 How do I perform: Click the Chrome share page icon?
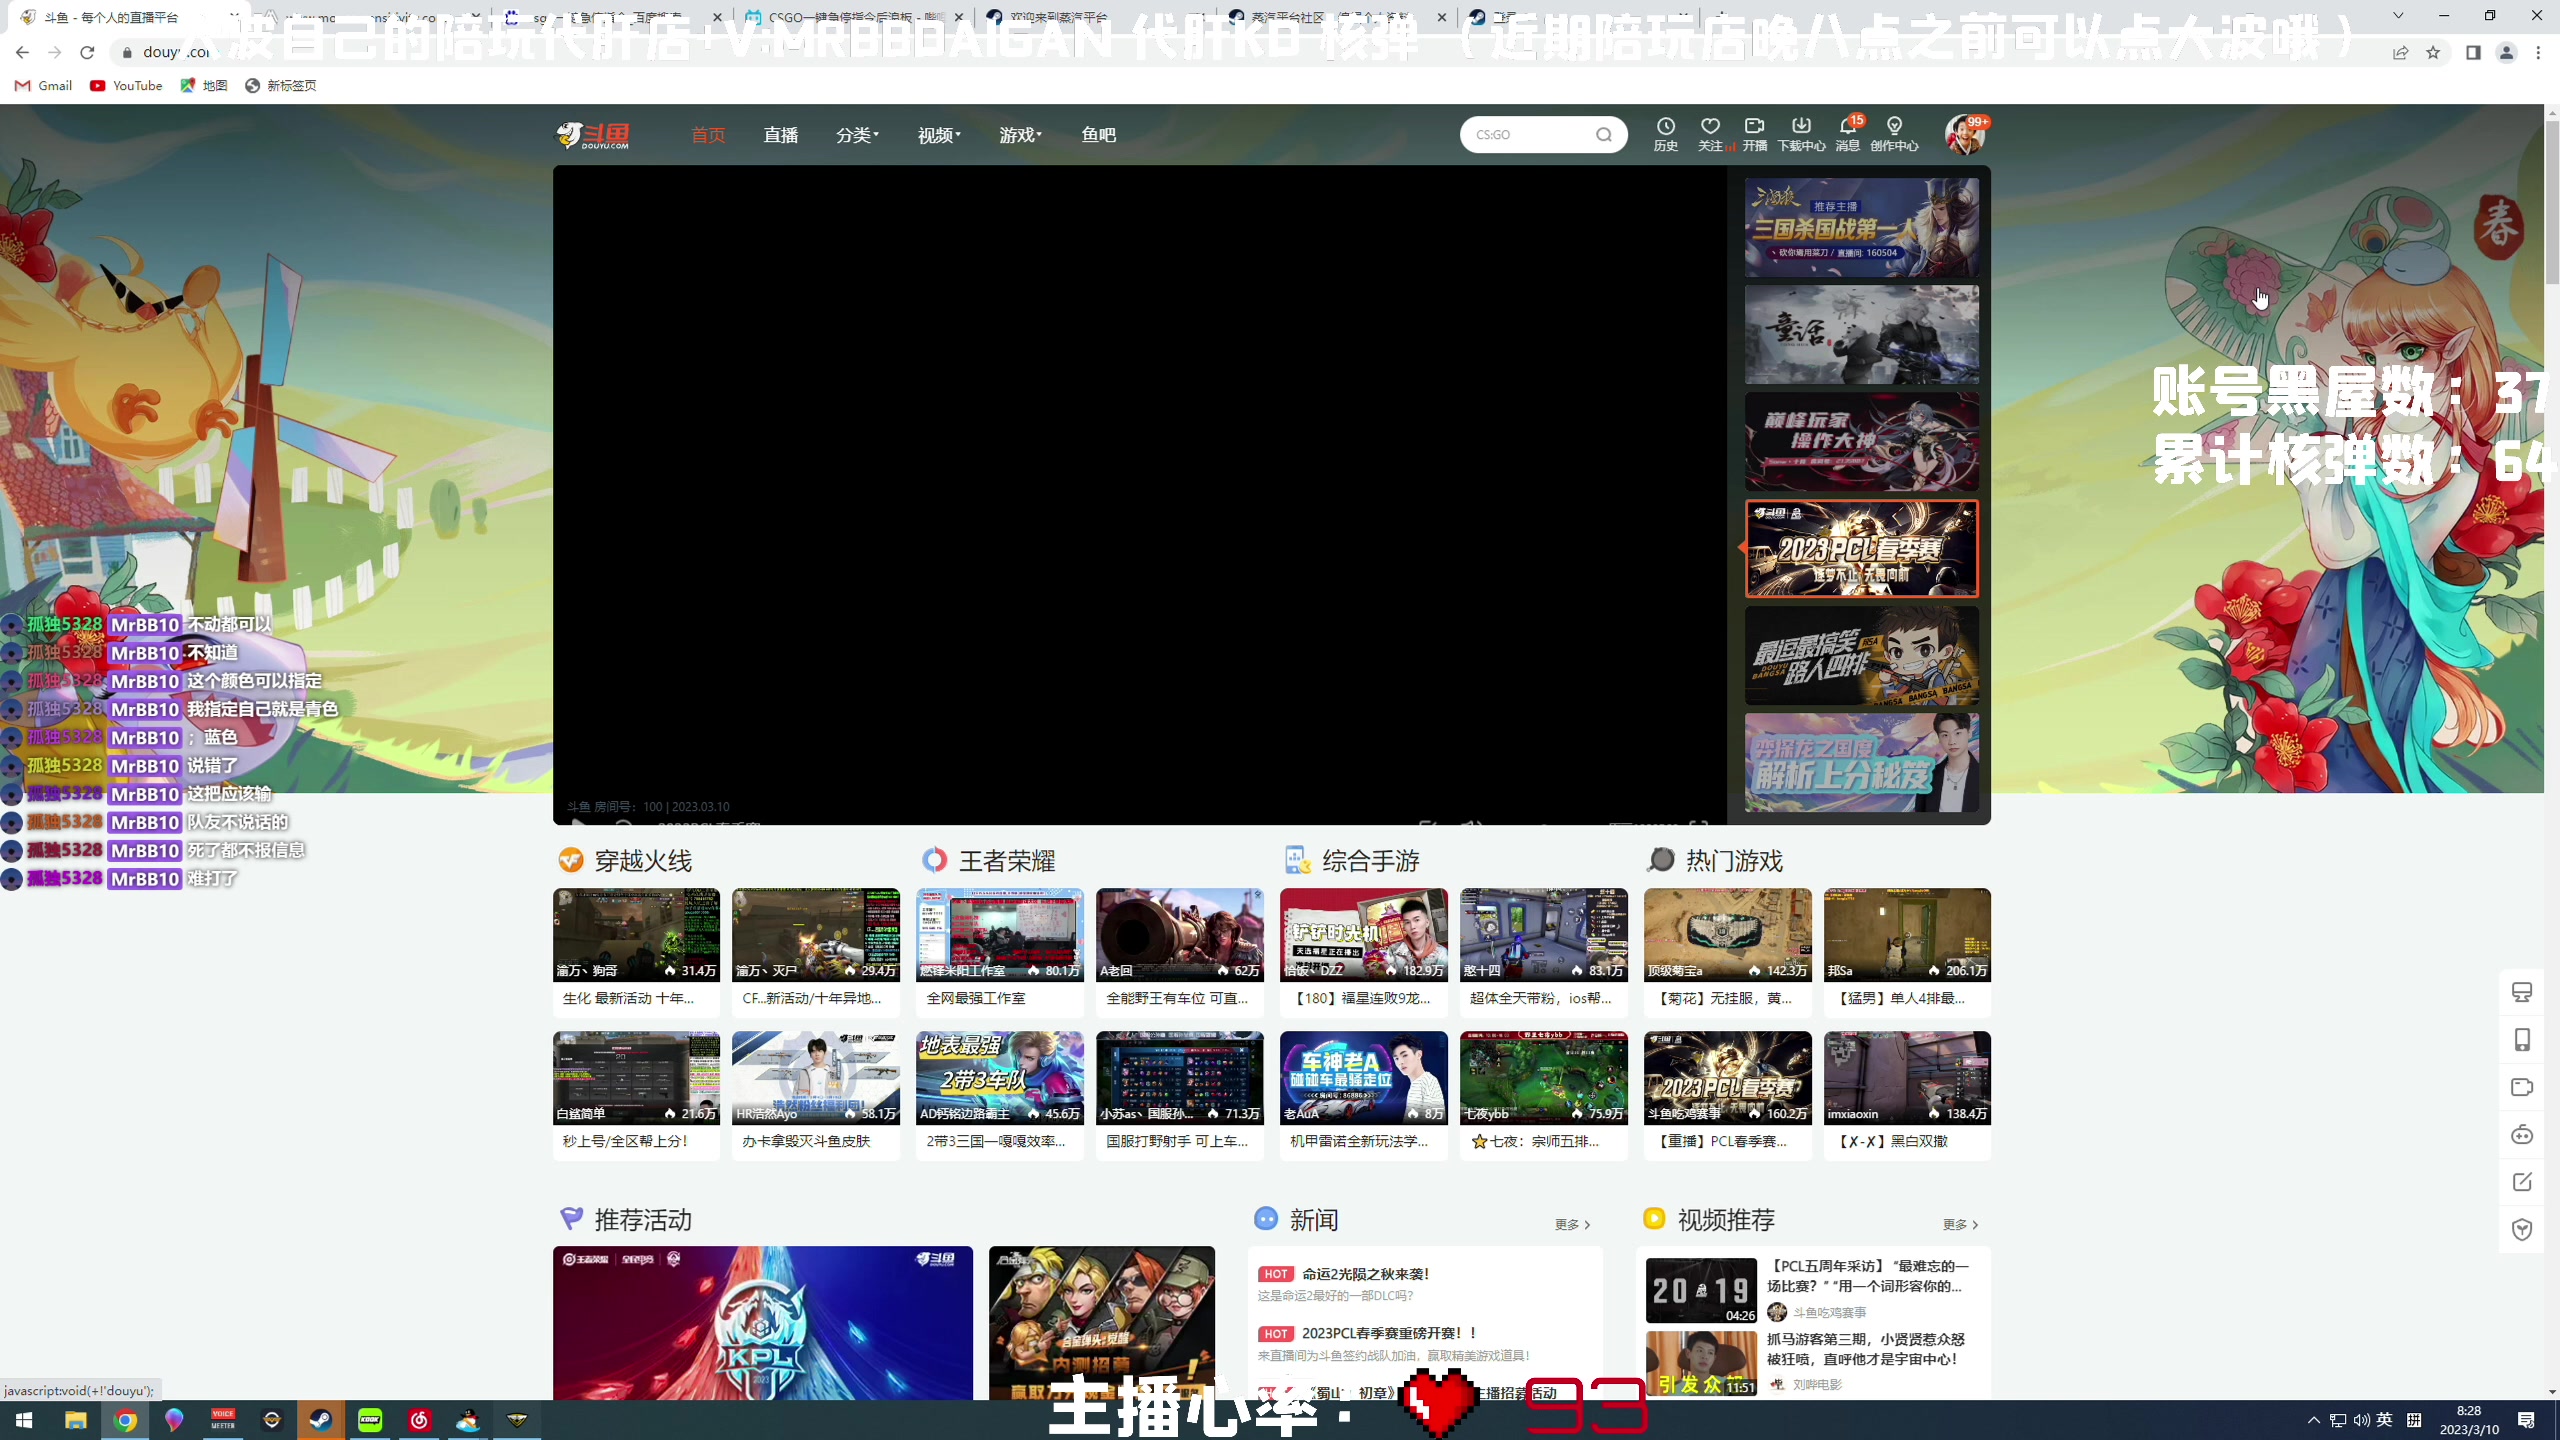[x=2400, y=53]
